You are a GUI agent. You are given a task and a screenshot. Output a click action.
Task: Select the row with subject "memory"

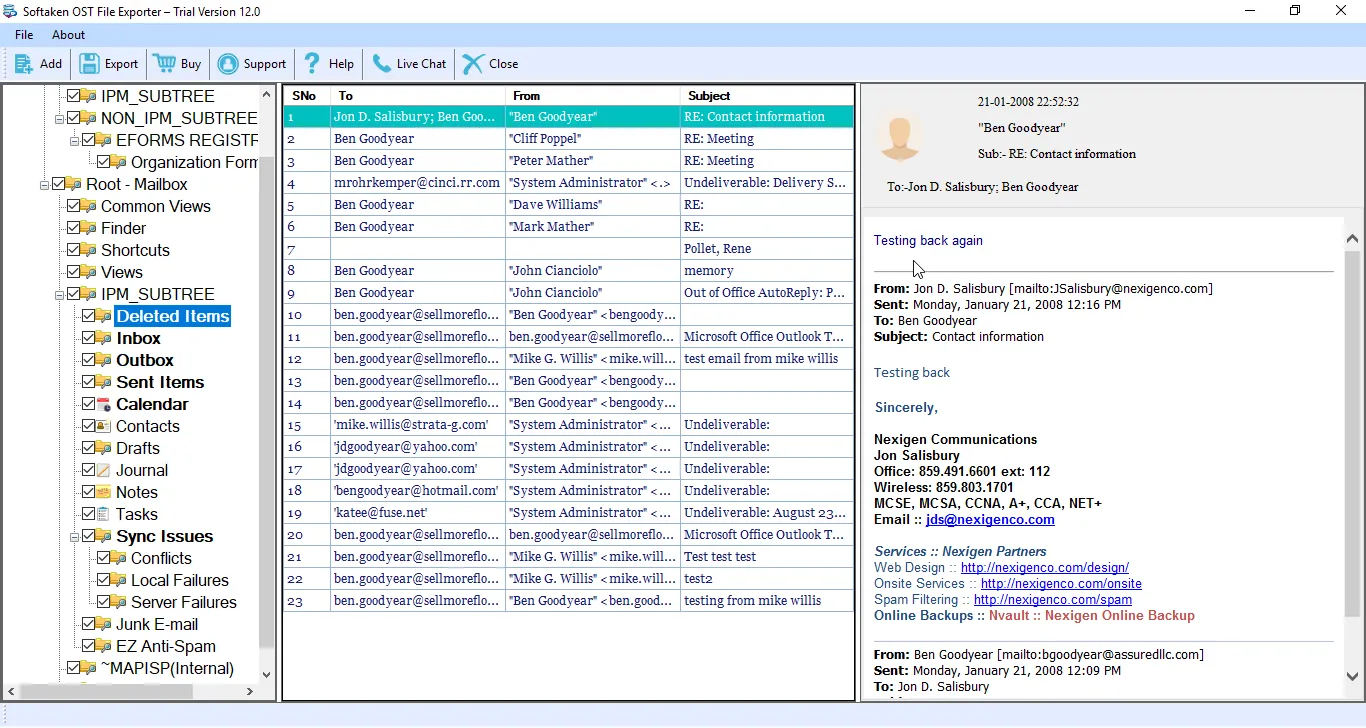569,271
